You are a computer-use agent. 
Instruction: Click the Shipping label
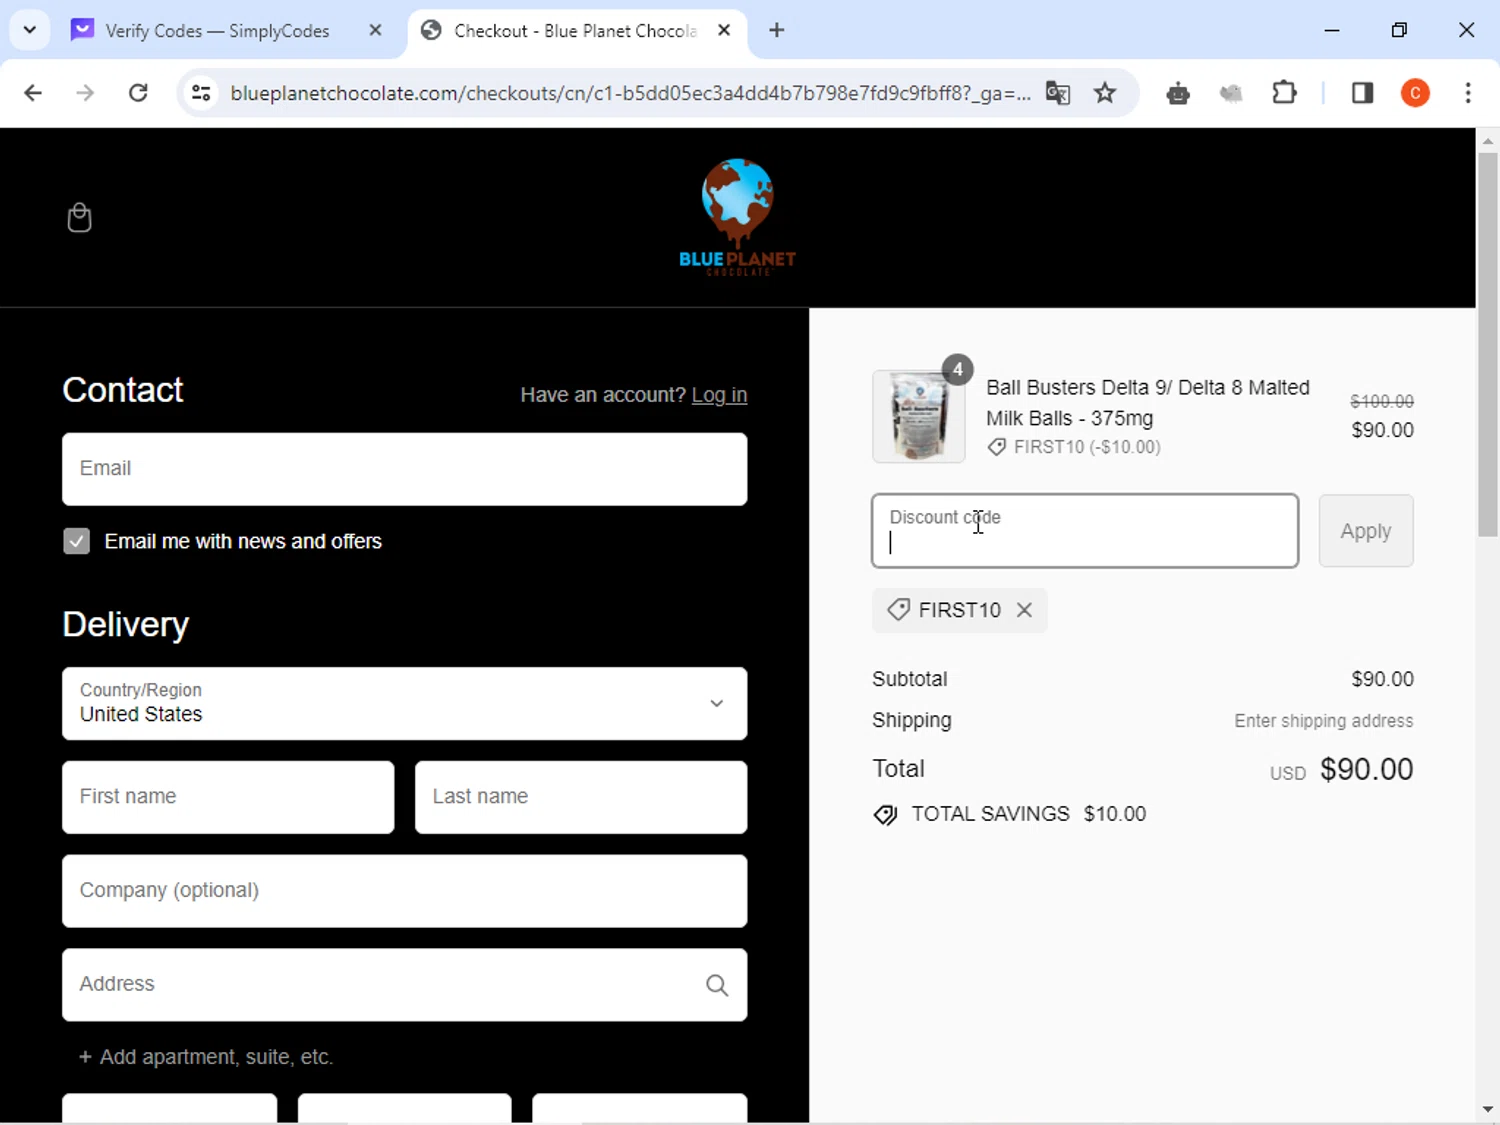pyautogui.click(x=912, y=721)
